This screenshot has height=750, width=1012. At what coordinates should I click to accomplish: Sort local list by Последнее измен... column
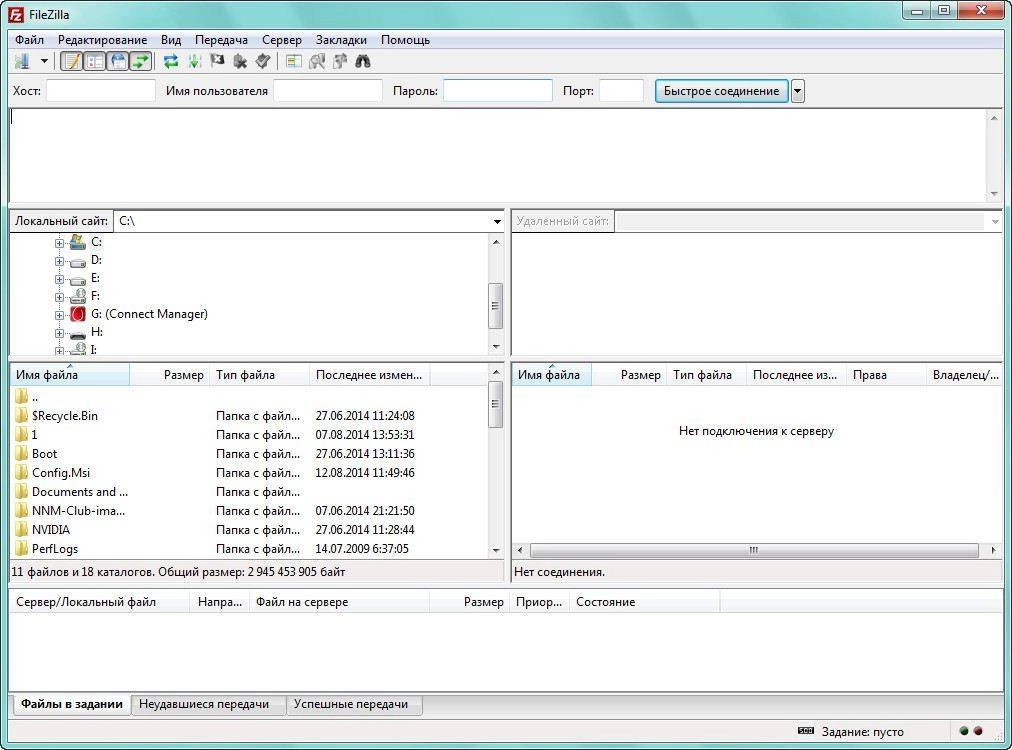pos(370,375)
